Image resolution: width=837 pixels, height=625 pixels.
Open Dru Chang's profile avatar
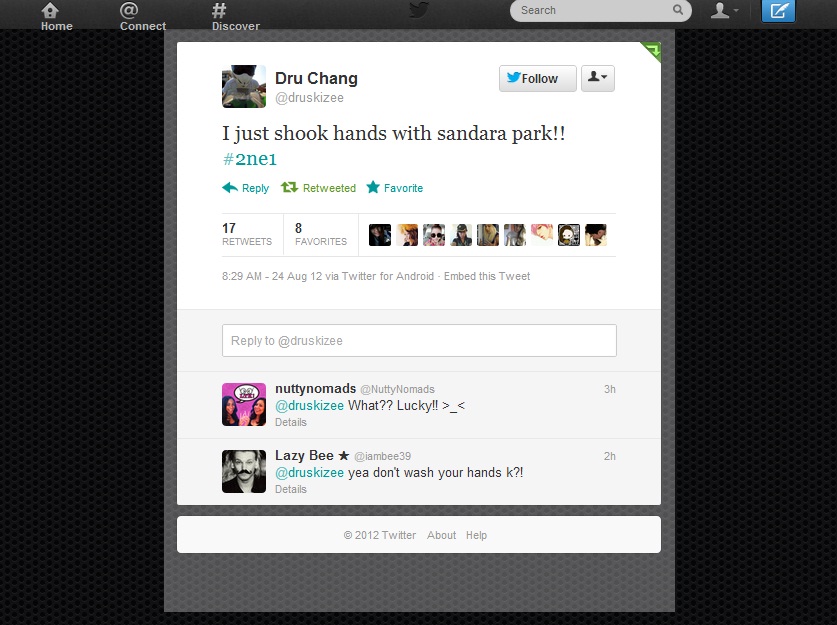[x=244, y=86]
